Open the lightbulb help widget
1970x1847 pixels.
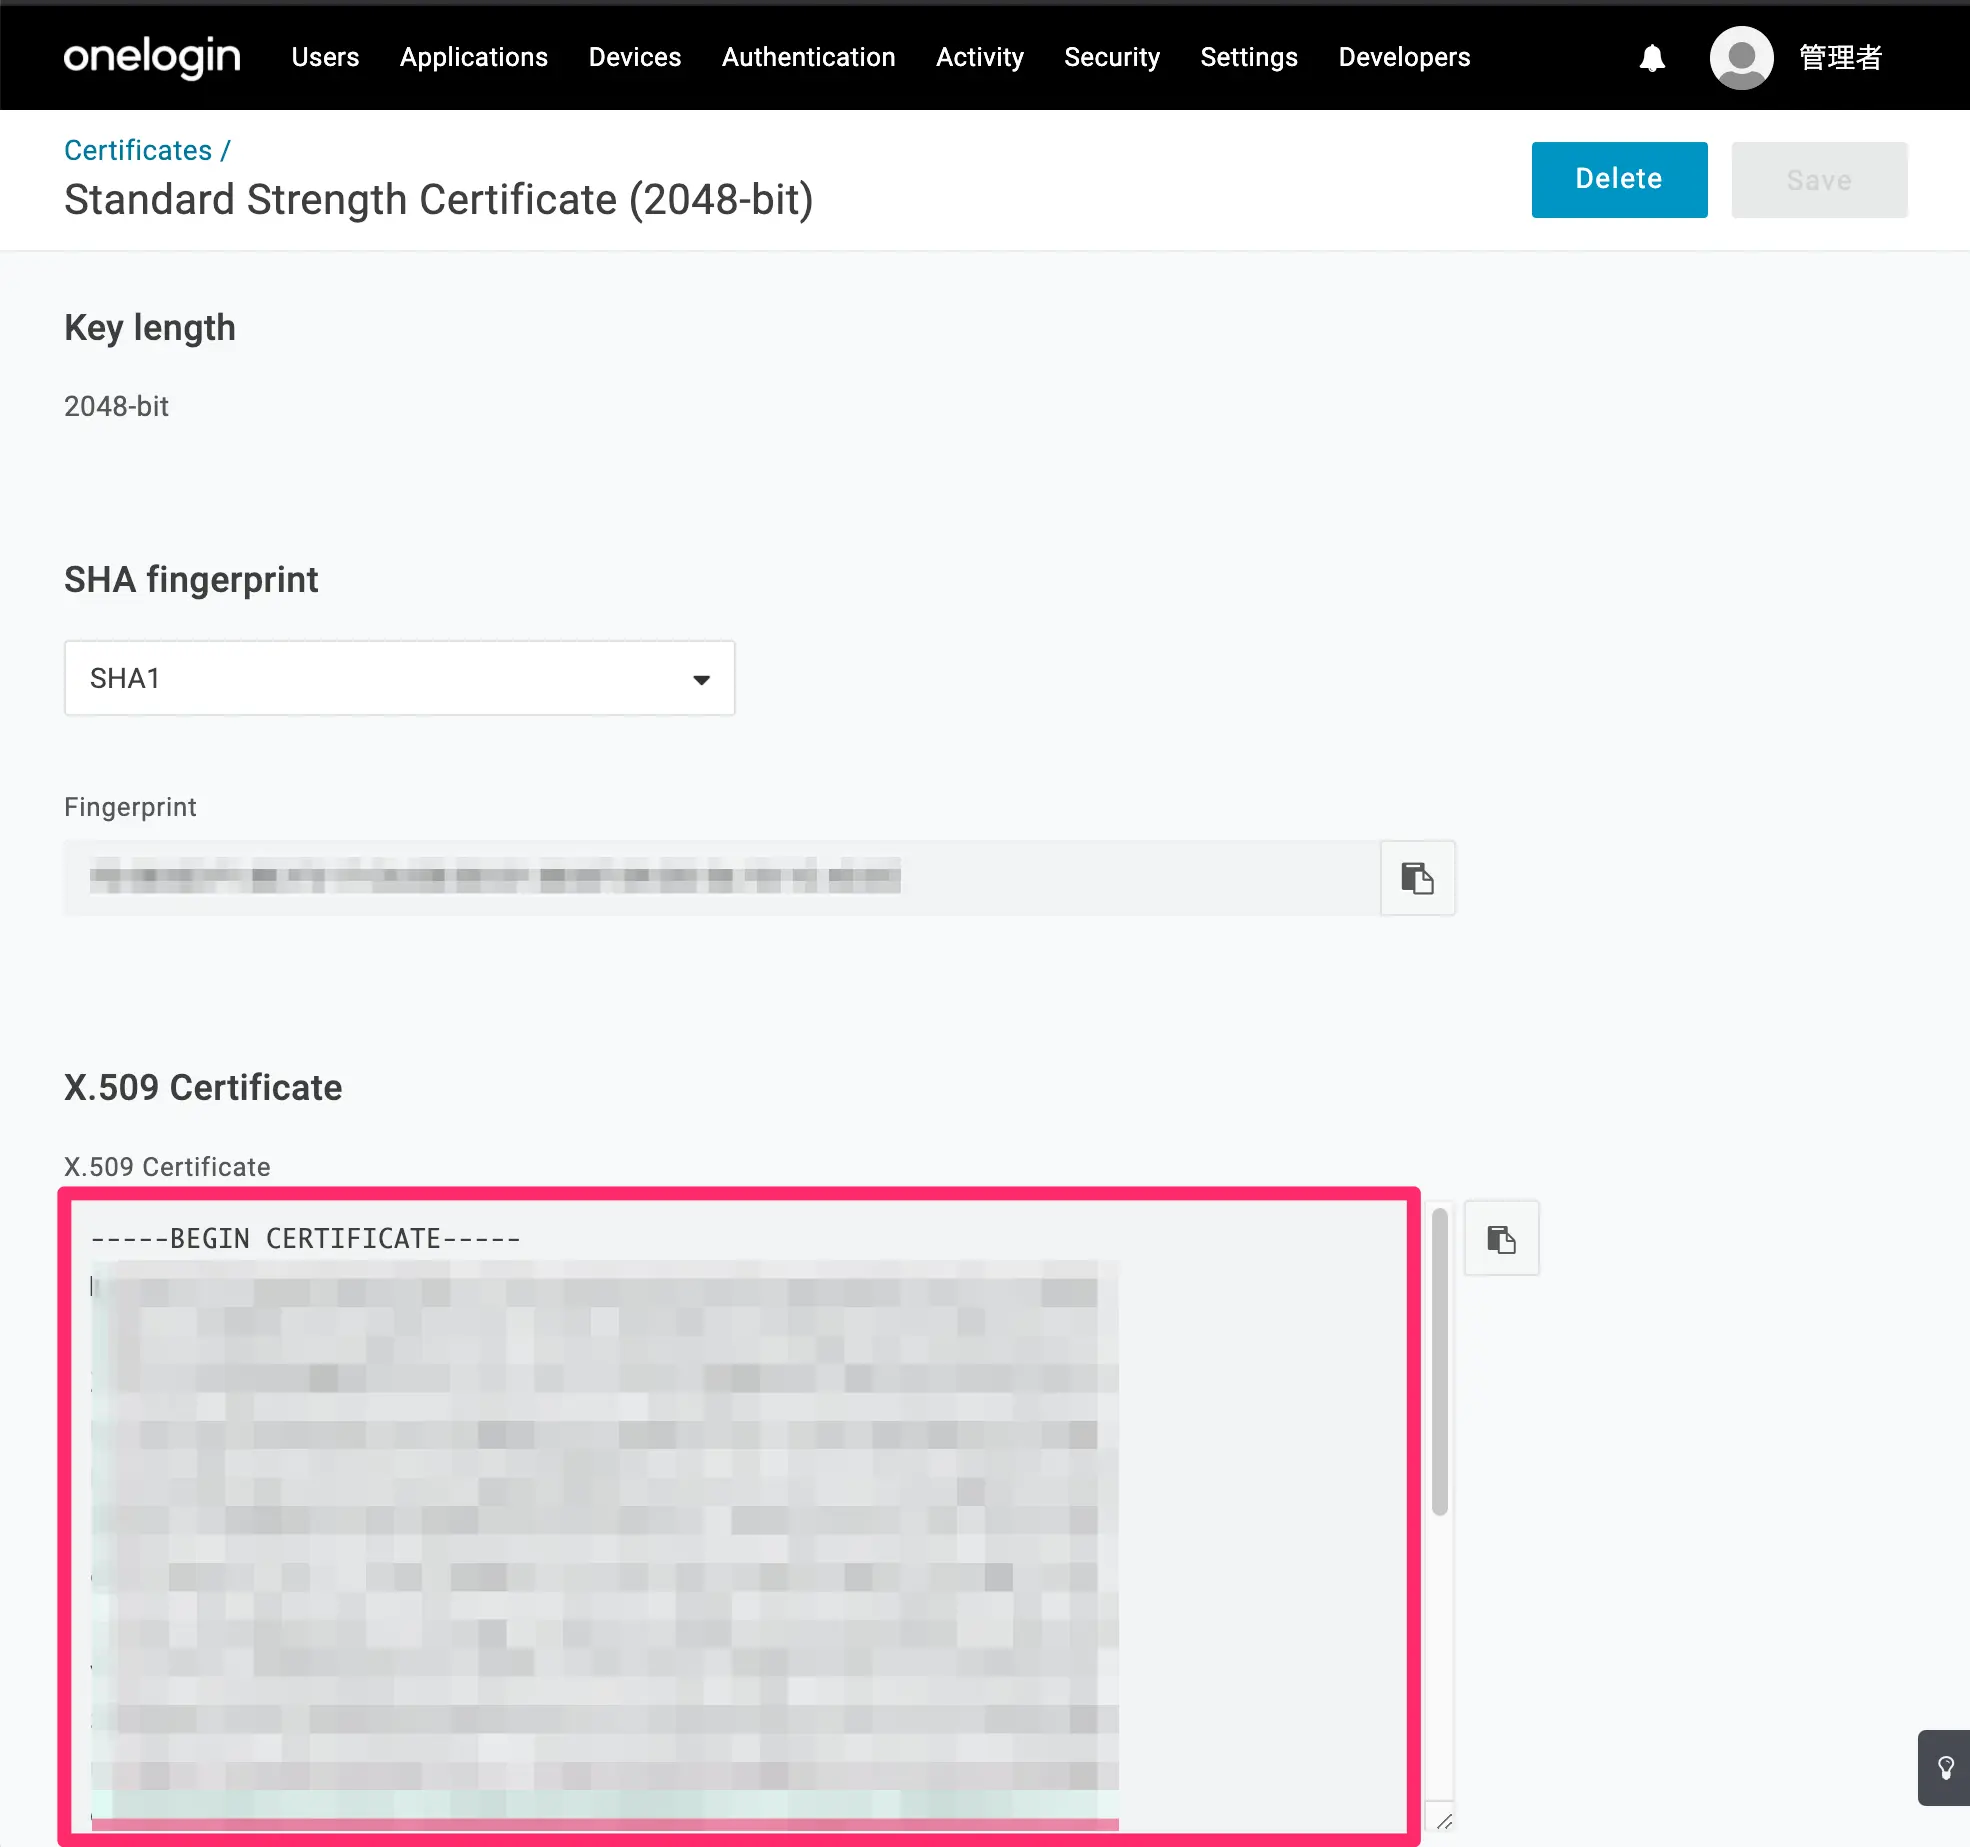[x=1945, y=1768]
